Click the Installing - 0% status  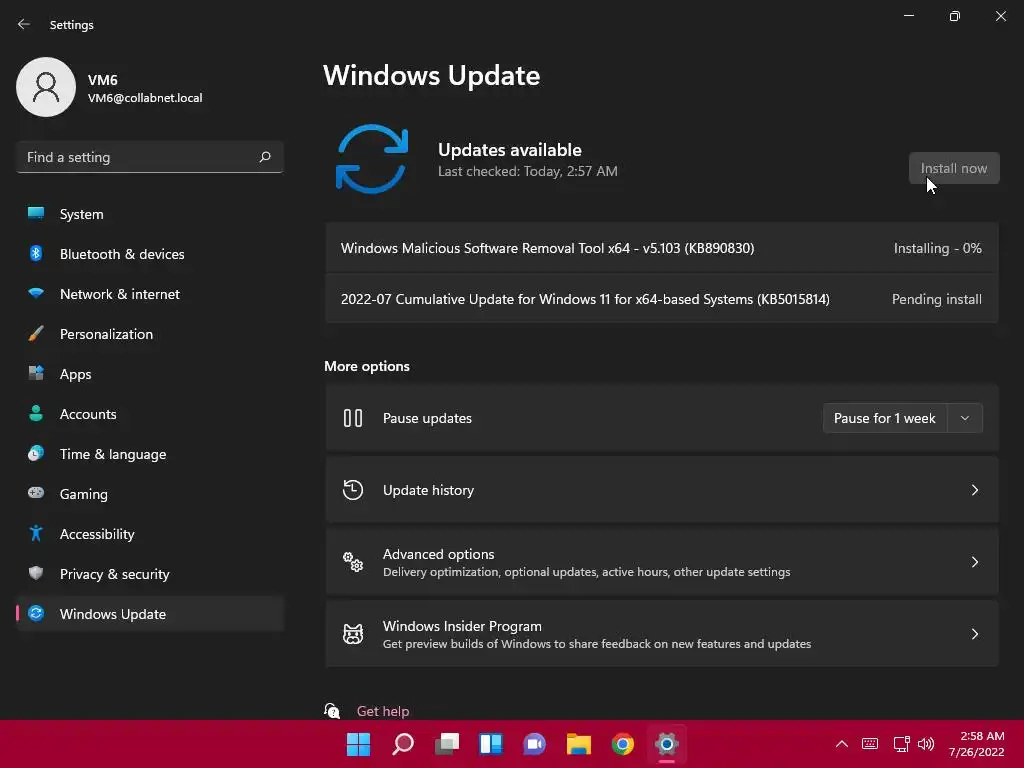[x=937, y=248]
